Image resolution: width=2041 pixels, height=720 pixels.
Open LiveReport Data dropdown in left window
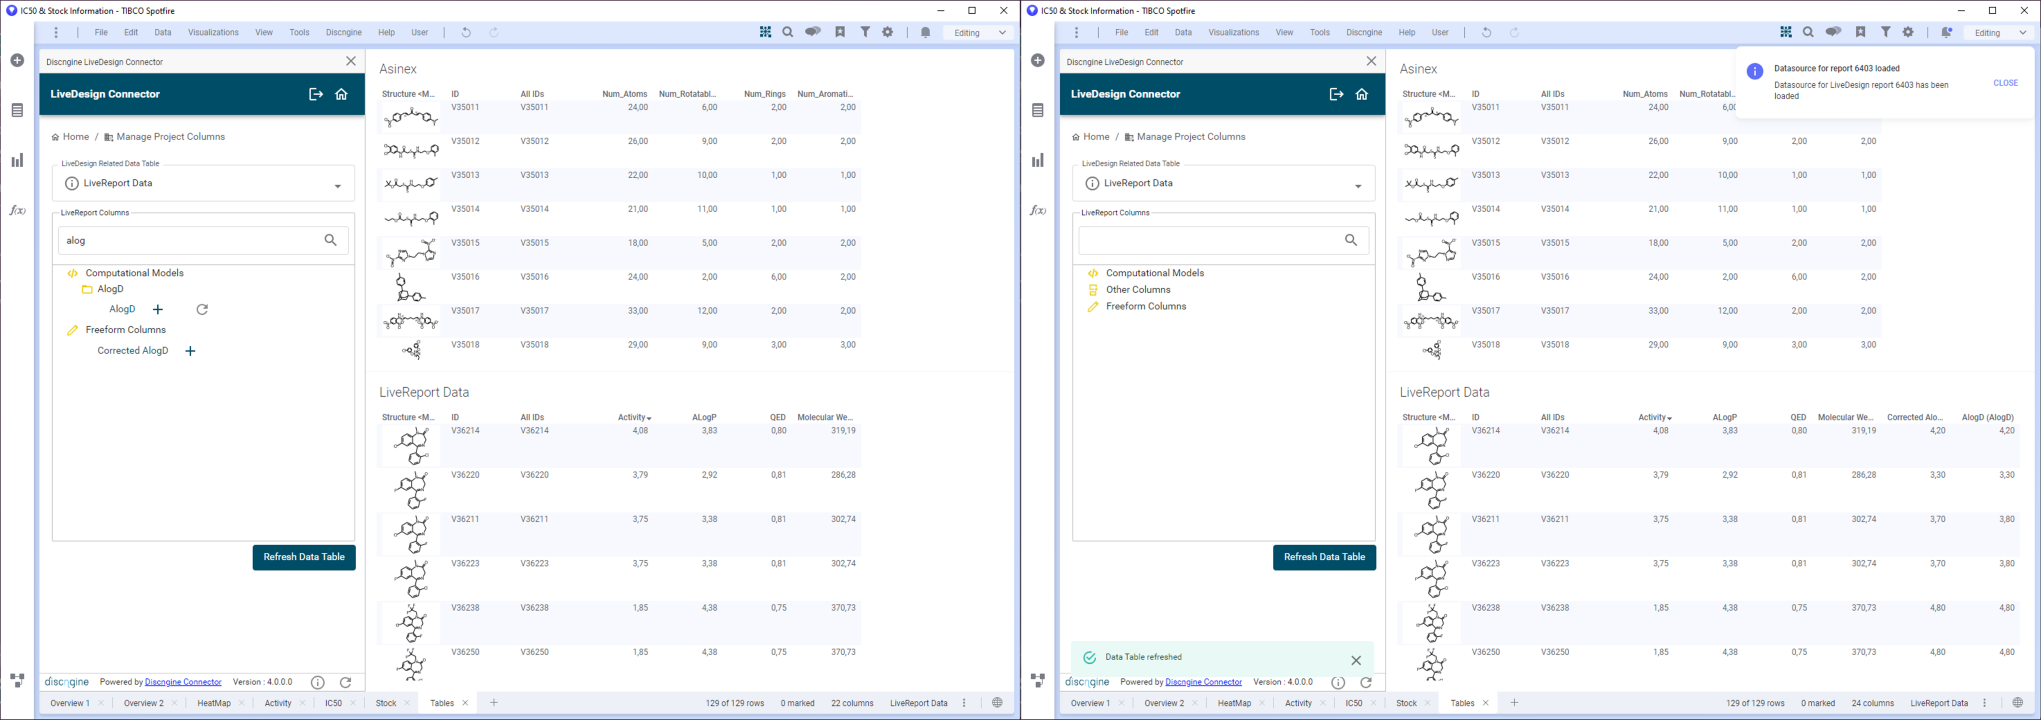point(204,184)
